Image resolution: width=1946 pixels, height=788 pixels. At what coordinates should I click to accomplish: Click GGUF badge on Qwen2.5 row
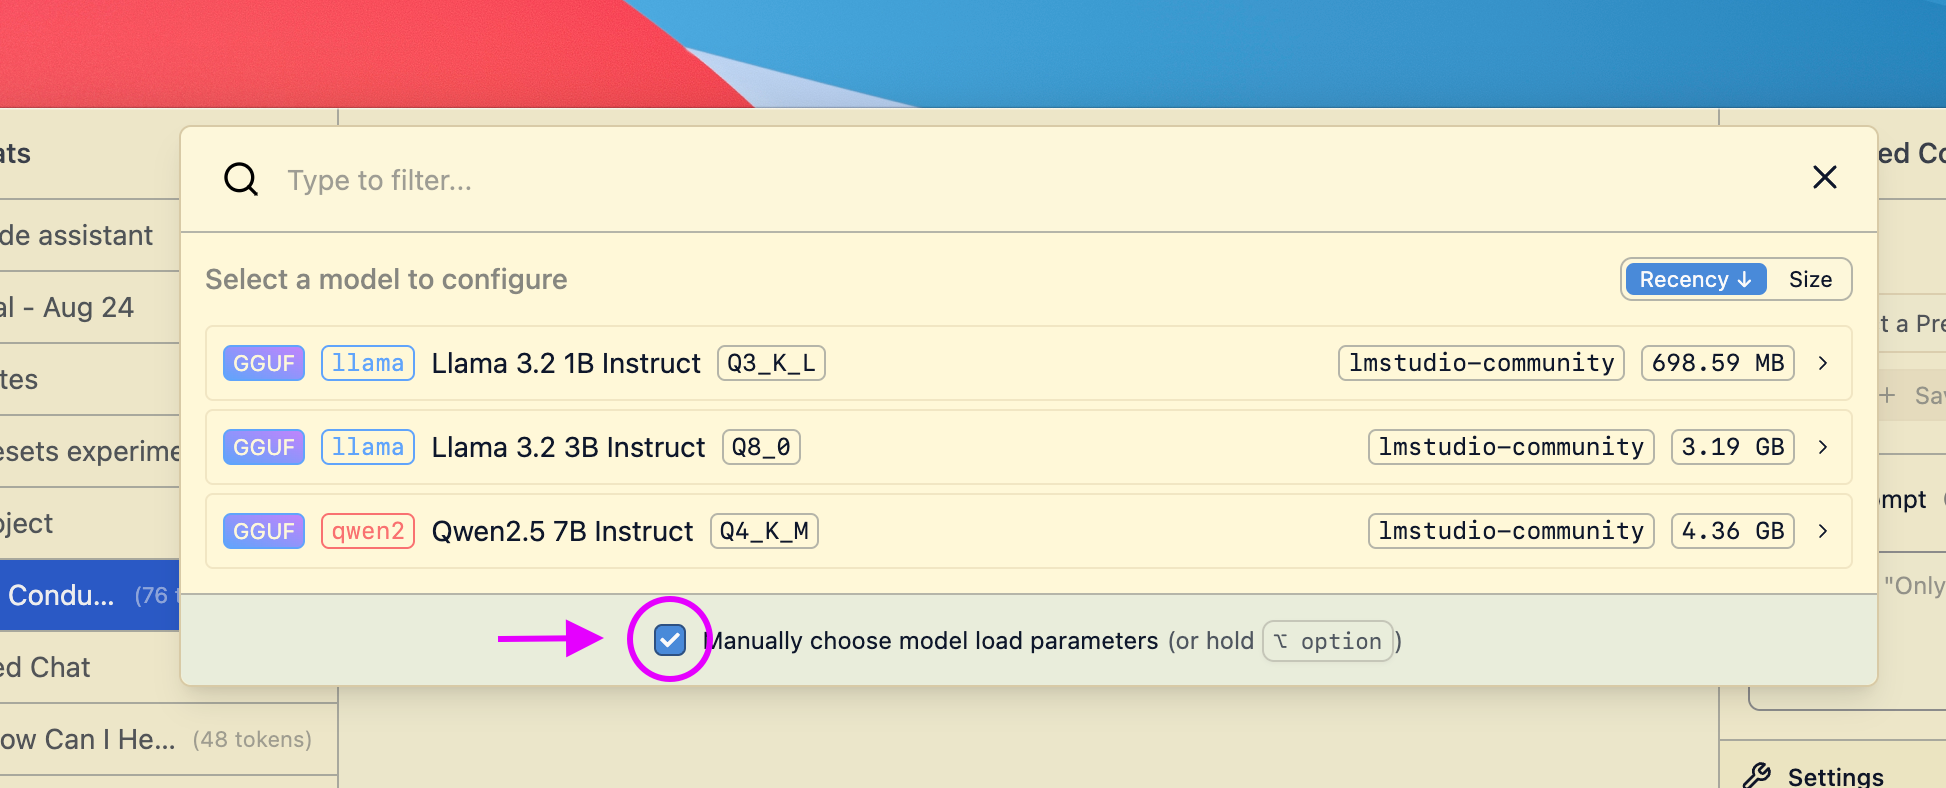point(264,531)
